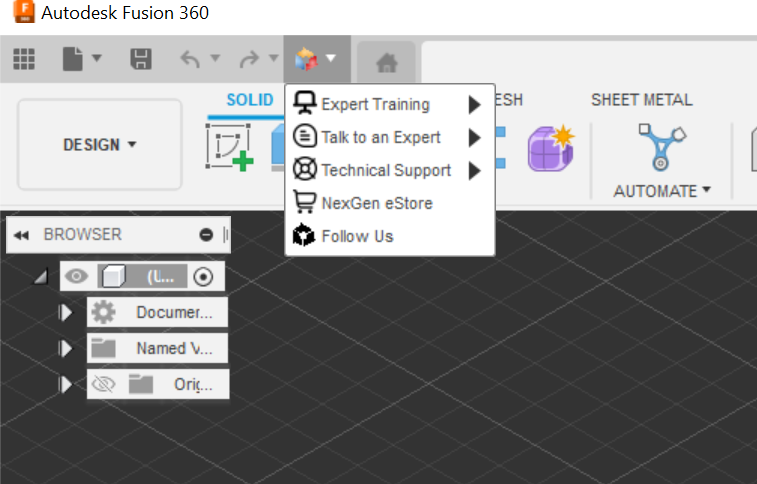
Task: Switch to the SHEET METAL tab
Action: [642, 100]
